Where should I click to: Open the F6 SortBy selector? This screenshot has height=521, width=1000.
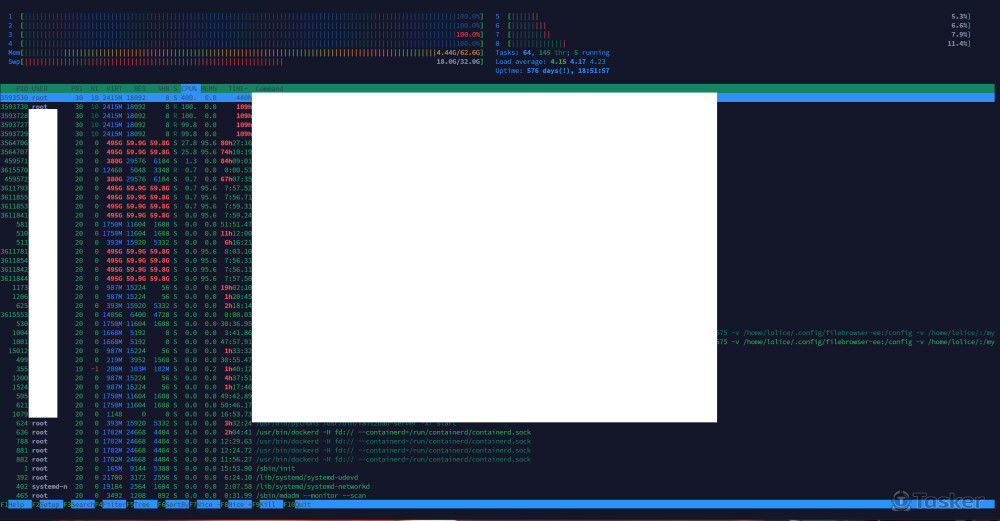point(173,503)
